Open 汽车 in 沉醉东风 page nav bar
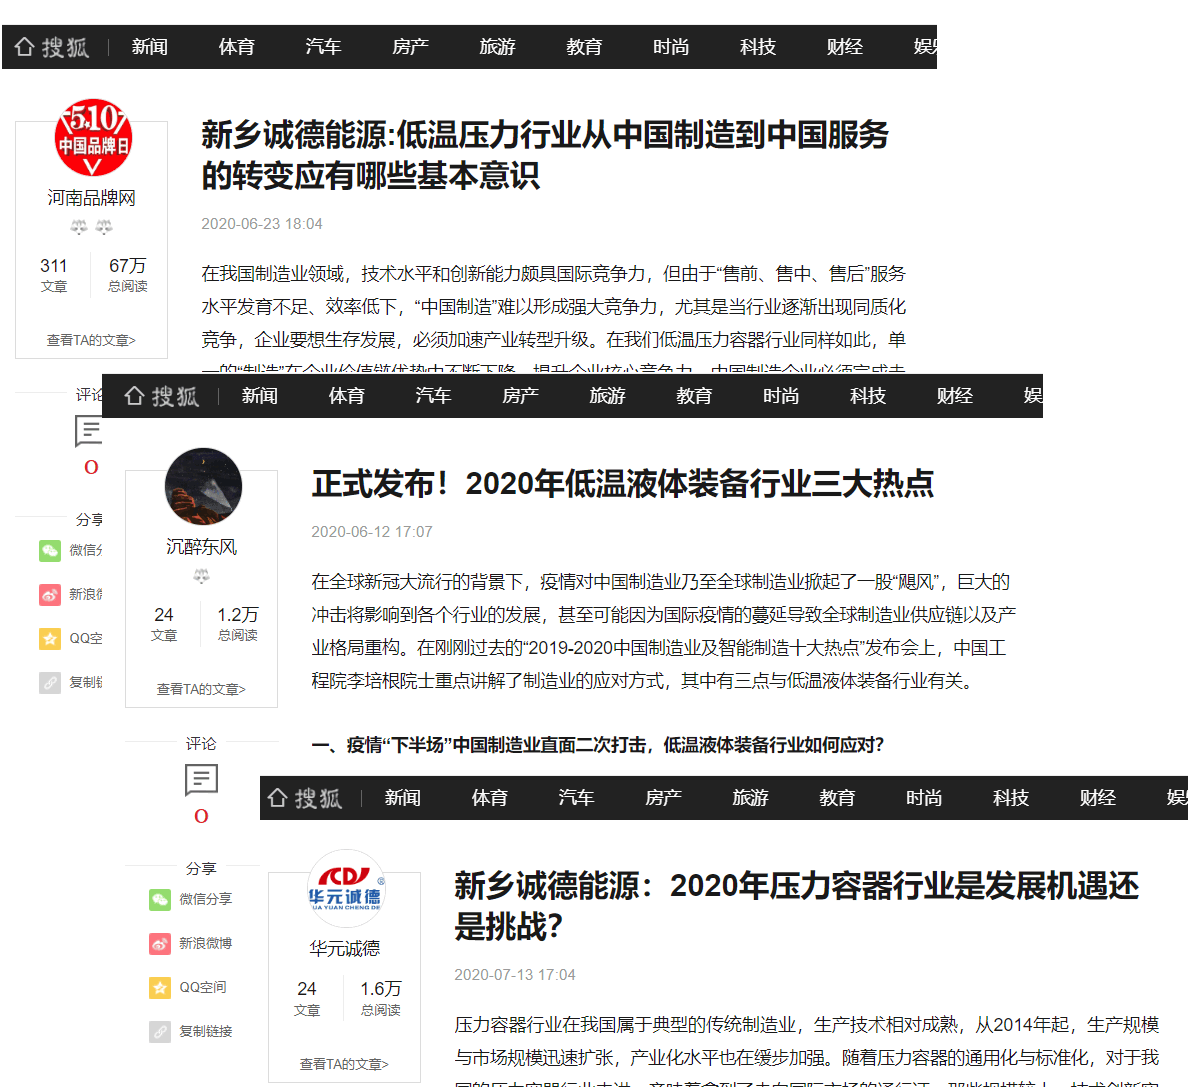 (434, 396)
